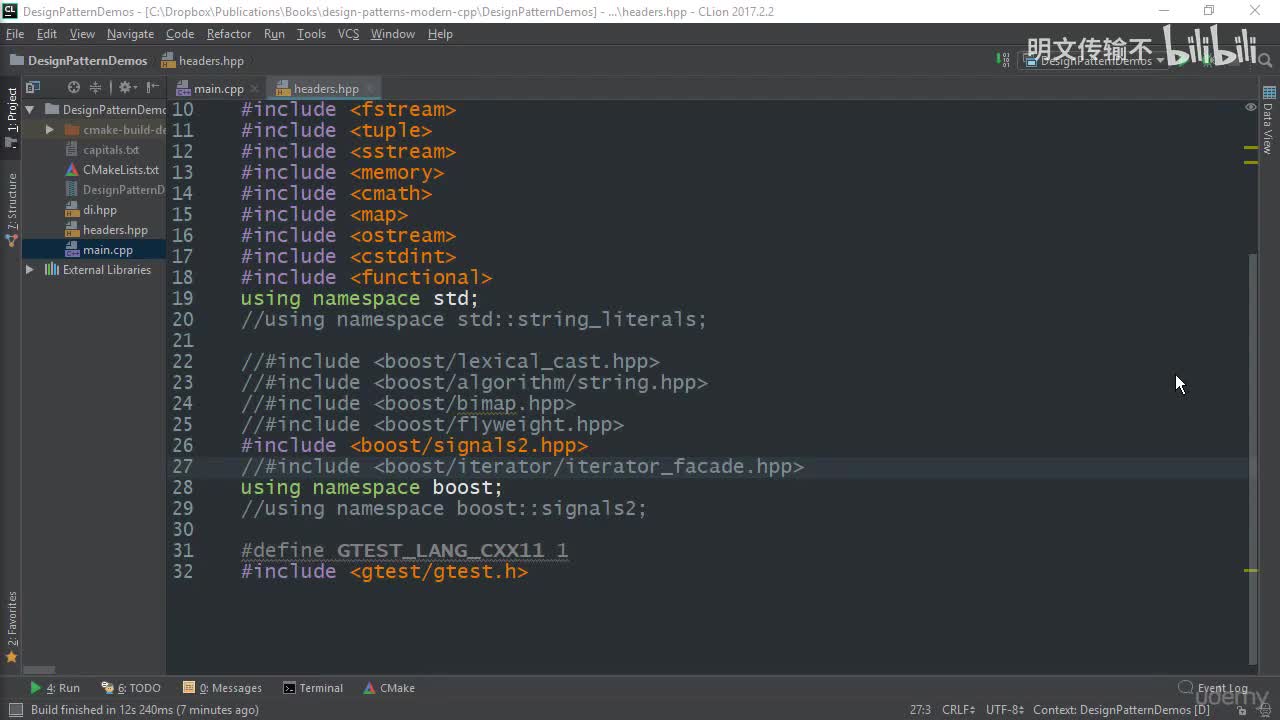Image resolution: width=1280 pixels, height=720 pixels.
Task: Open the Event Log
Action: coord(1213,688)
